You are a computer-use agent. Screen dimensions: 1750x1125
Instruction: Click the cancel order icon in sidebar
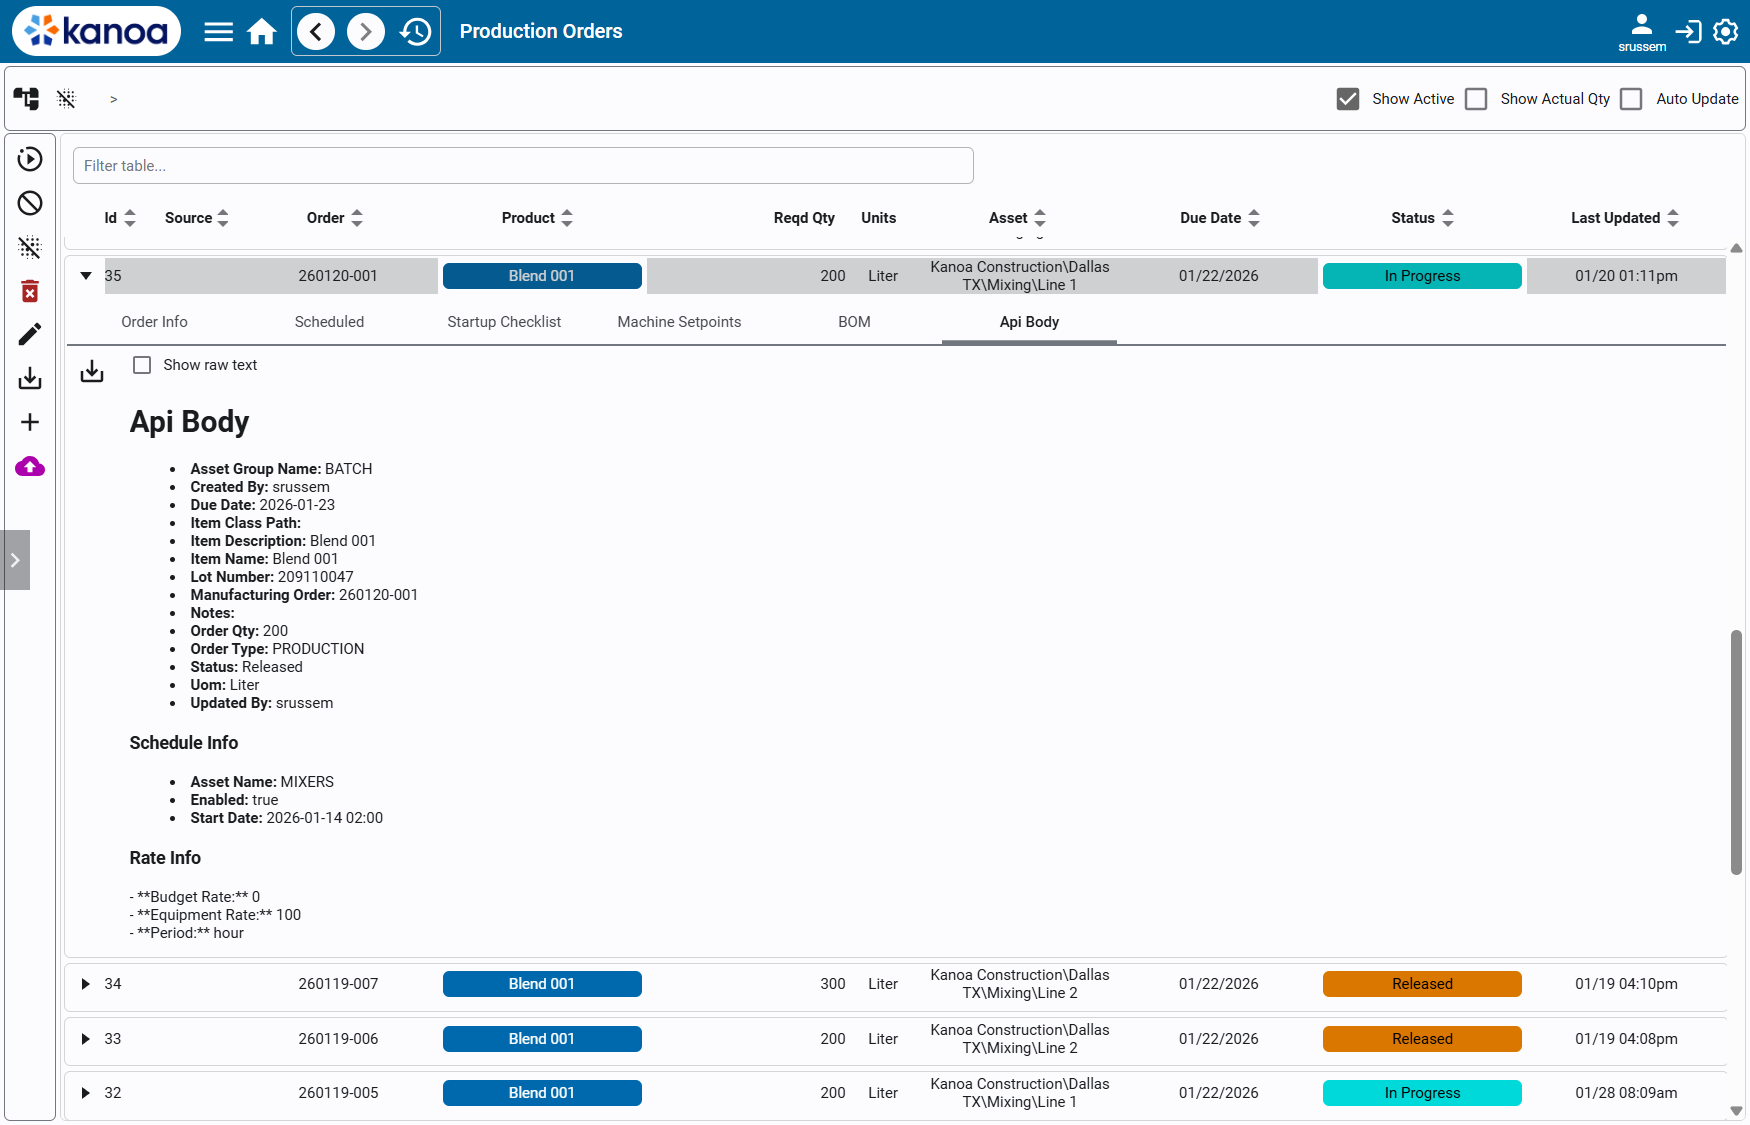point(29,203)
